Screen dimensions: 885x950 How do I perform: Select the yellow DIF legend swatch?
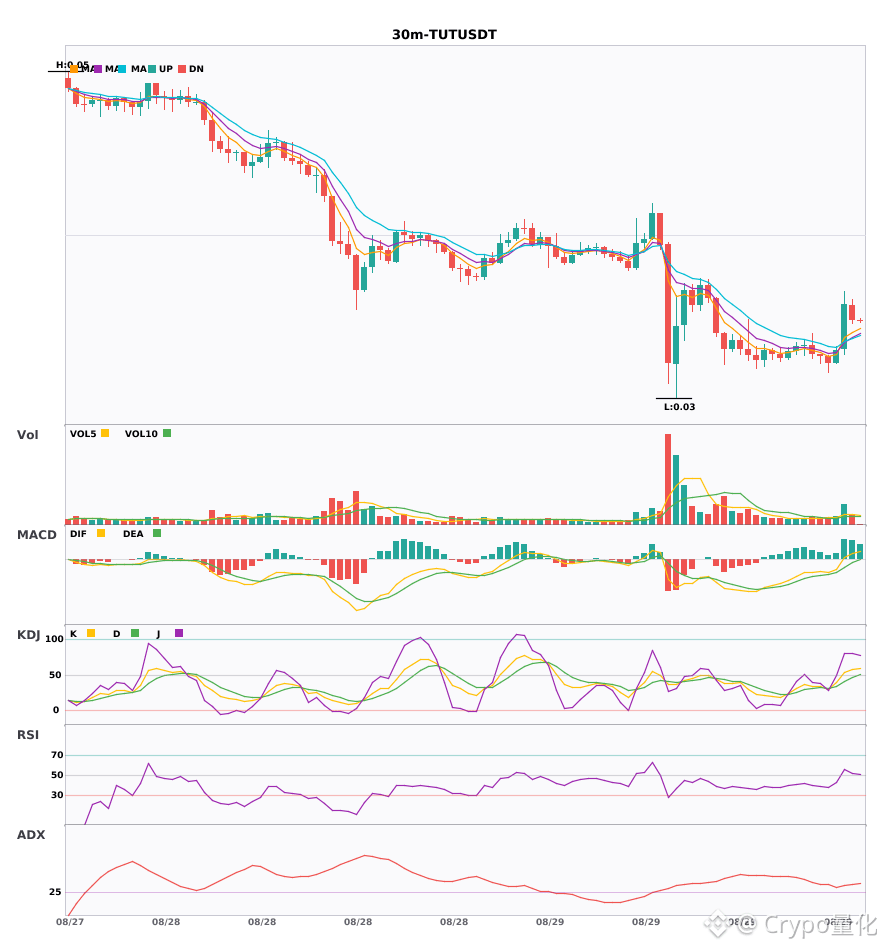point(101,533)
